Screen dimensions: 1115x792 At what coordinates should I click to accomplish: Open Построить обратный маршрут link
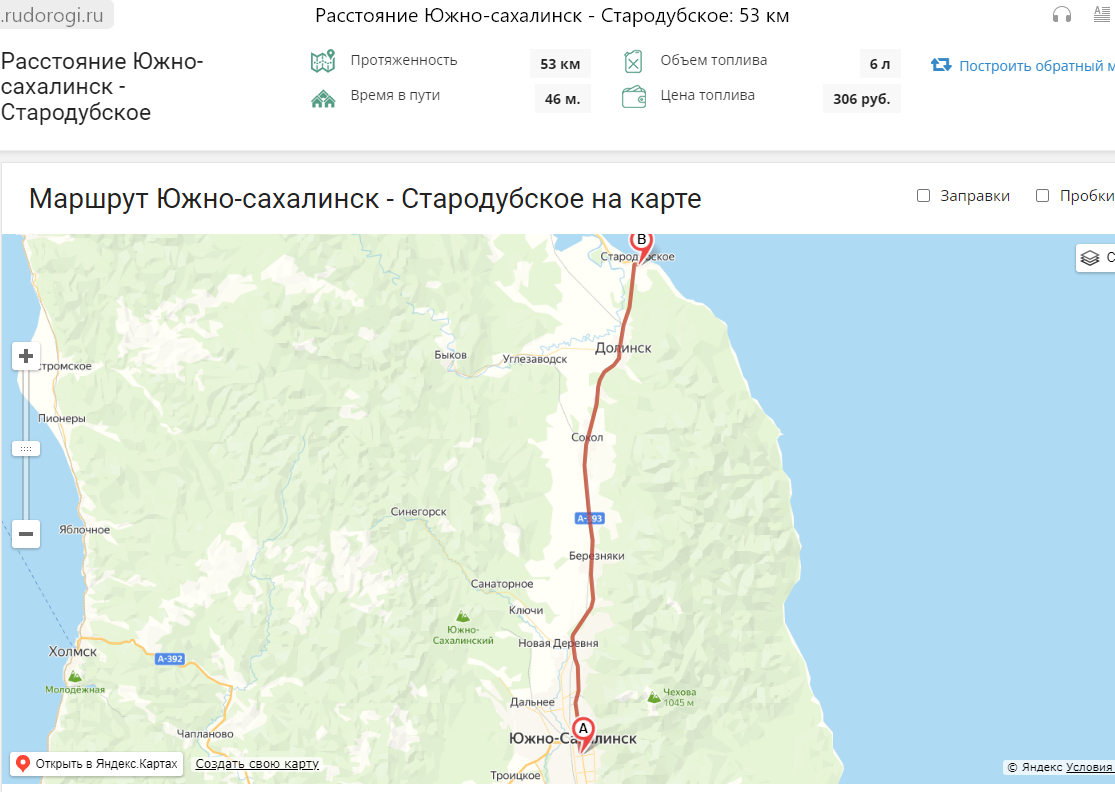1037,66
